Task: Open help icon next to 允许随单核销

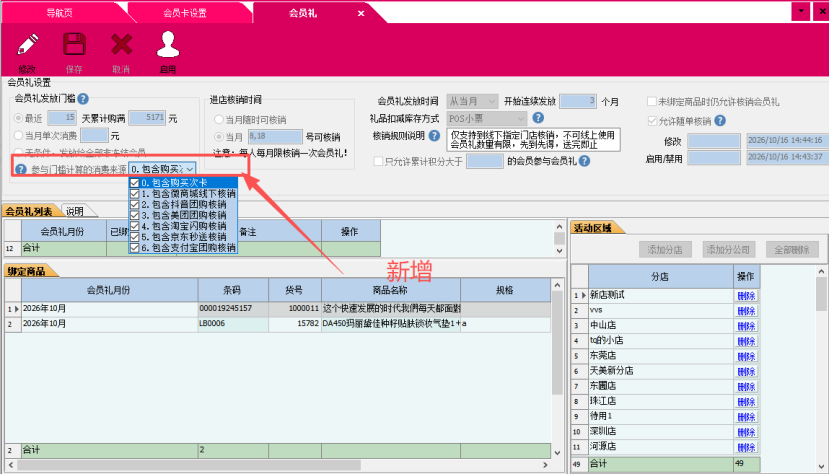Action: pos(720,121)
